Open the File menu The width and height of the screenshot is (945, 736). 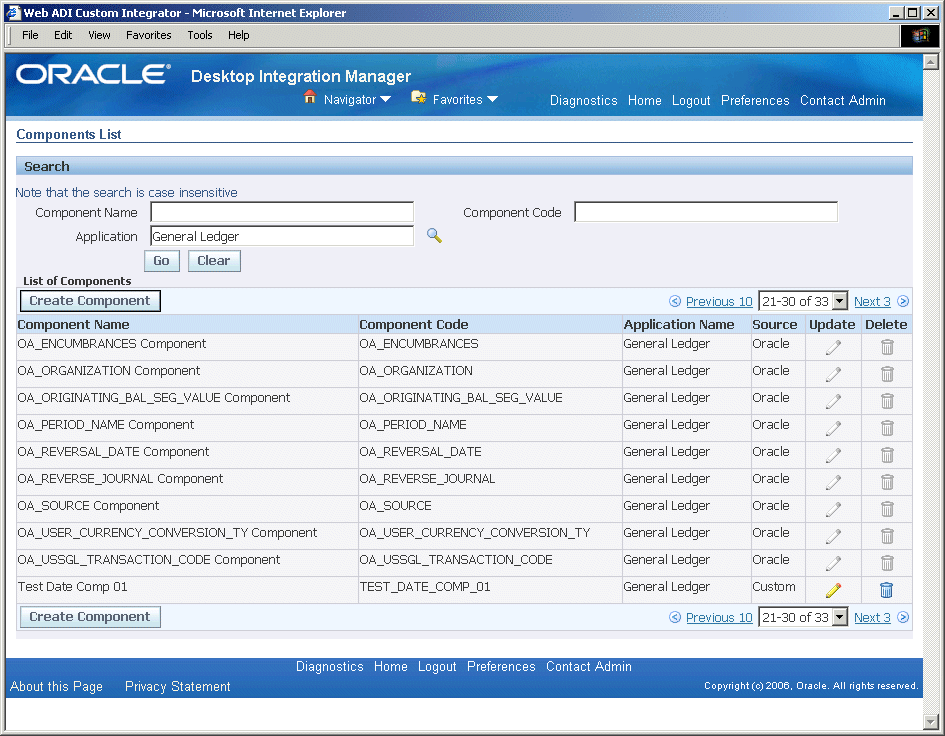click(x=30, y=35)
